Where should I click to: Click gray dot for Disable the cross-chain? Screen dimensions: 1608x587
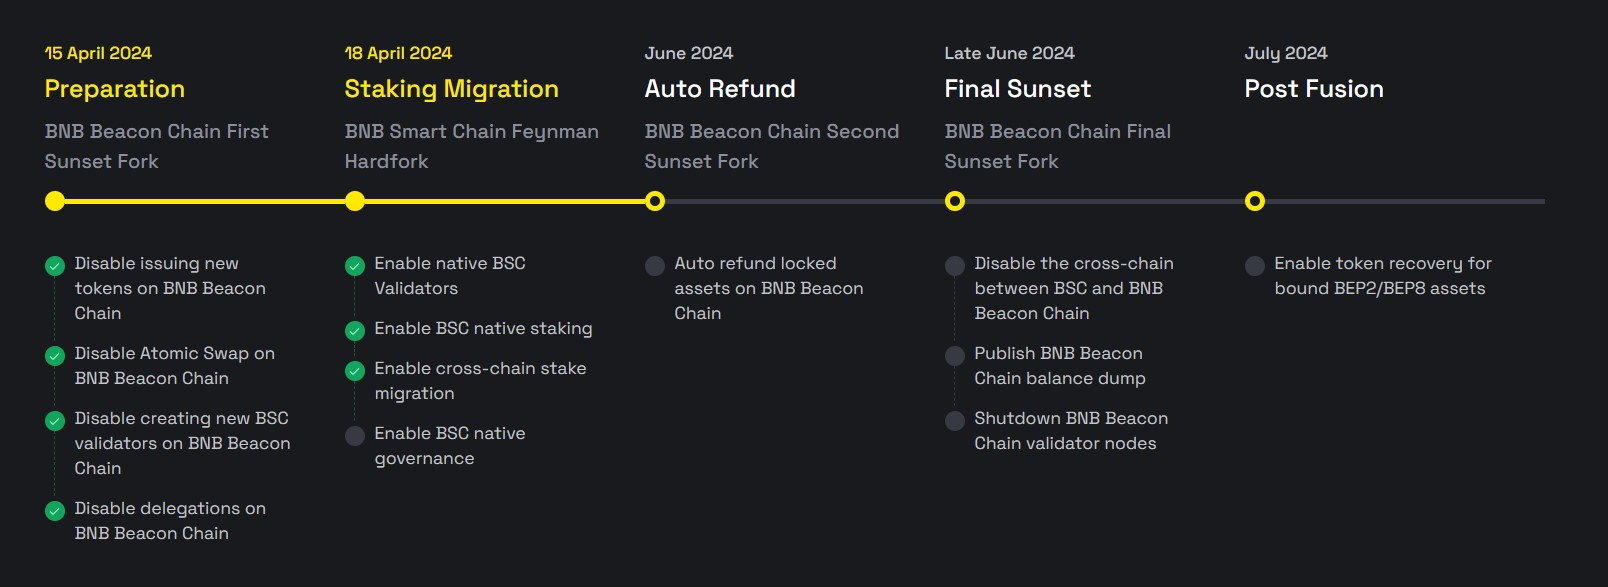[x=955, y=265]
